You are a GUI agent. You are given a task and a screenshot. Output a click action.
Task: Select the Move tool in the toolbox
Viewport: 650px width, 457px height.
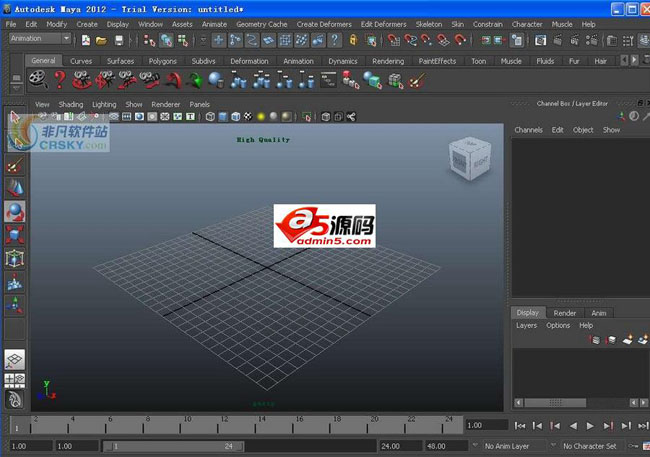point(15,188)
